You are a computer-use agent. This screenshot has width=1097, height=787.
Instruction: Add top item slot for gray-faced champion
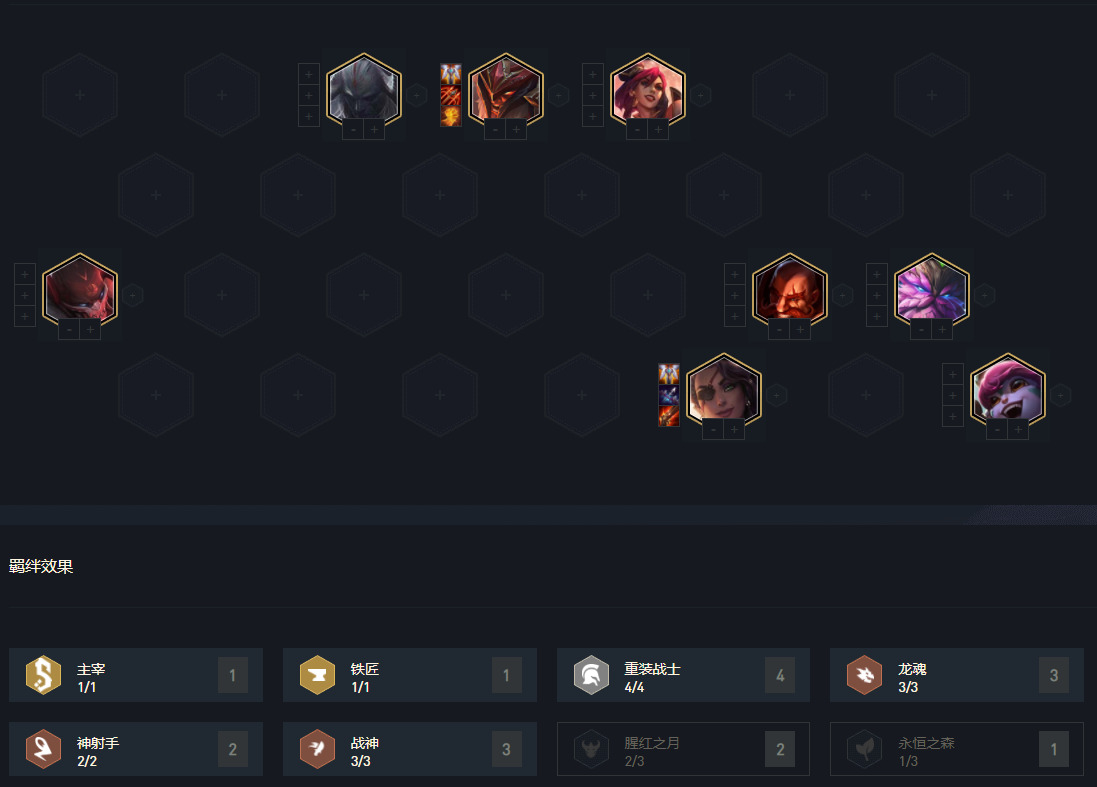[x=309, y=74]
